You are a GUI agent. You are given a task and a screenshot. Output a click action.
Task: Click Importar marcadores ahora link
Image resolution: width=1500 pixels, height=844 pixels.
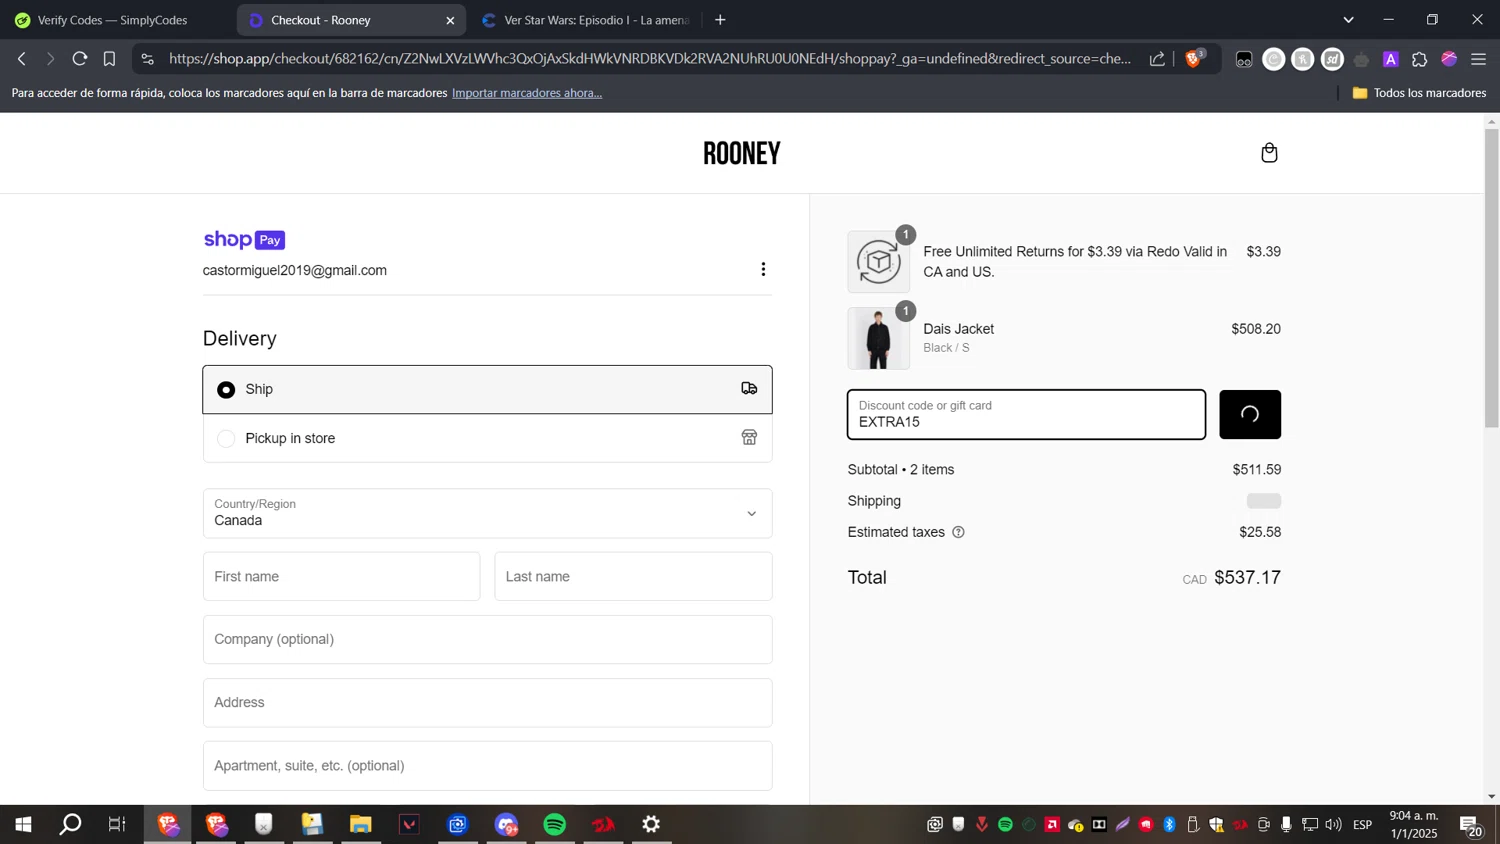[527, 93]
